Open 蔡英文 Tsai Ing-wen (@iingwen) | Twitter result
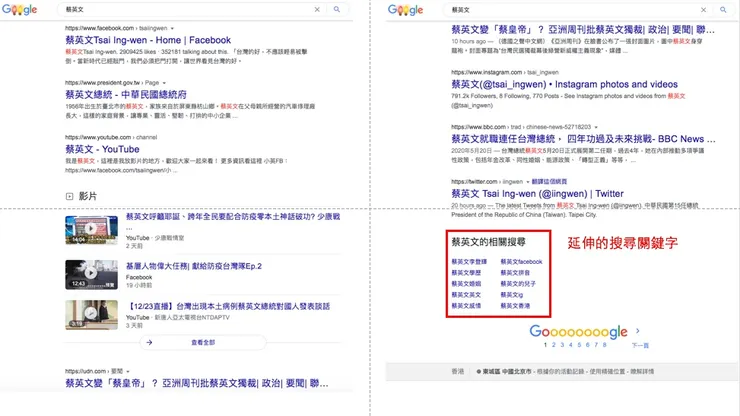Viewport: 740px width, 416px height. [x=538, y=194]
